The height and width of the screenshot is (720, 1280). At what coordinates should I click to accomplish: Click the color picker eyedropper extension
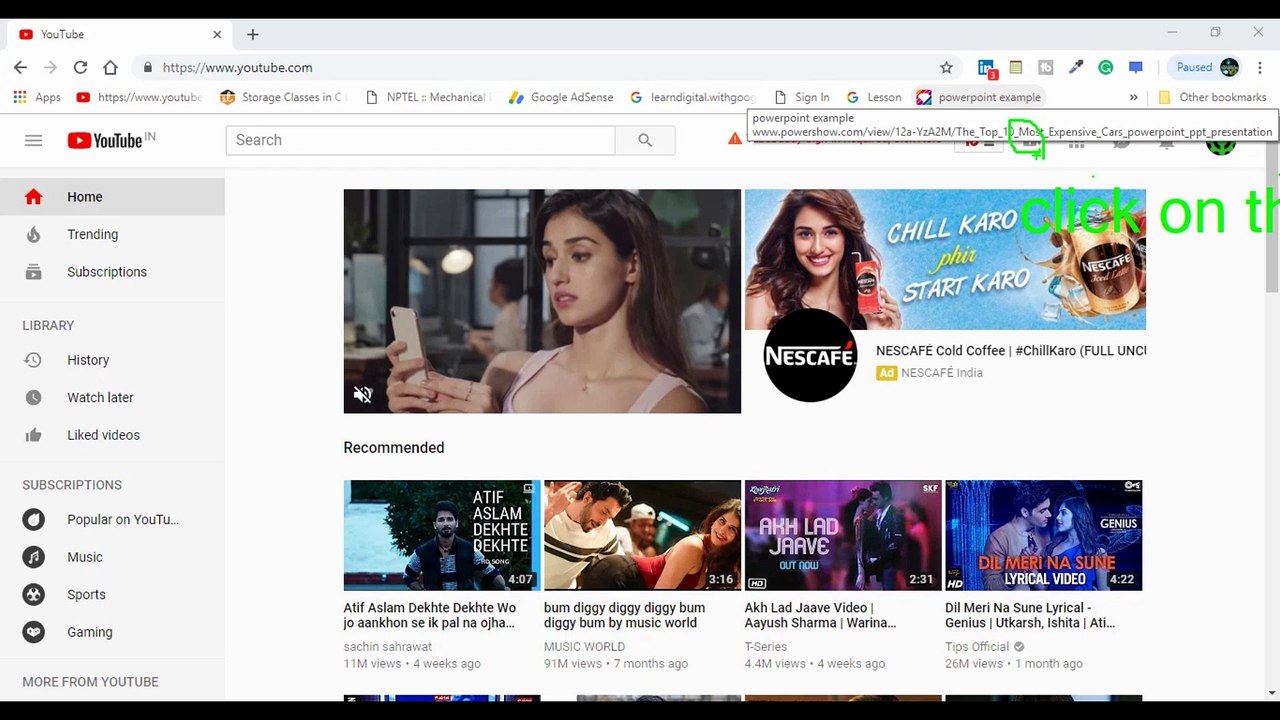pyautogui.click(x=1076, y=67)
